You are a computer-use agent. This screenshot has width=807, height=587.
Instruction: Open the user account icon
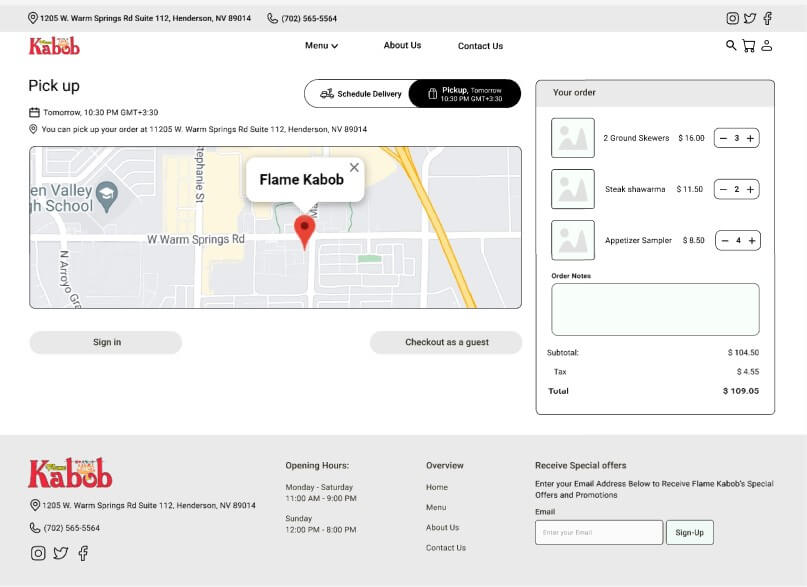pos(767,46)
